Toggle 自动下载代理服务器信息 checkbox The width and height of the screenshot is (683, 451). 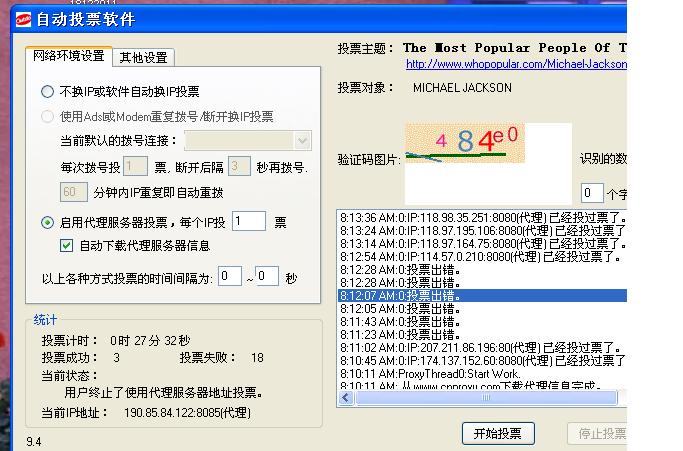(67, 245)
